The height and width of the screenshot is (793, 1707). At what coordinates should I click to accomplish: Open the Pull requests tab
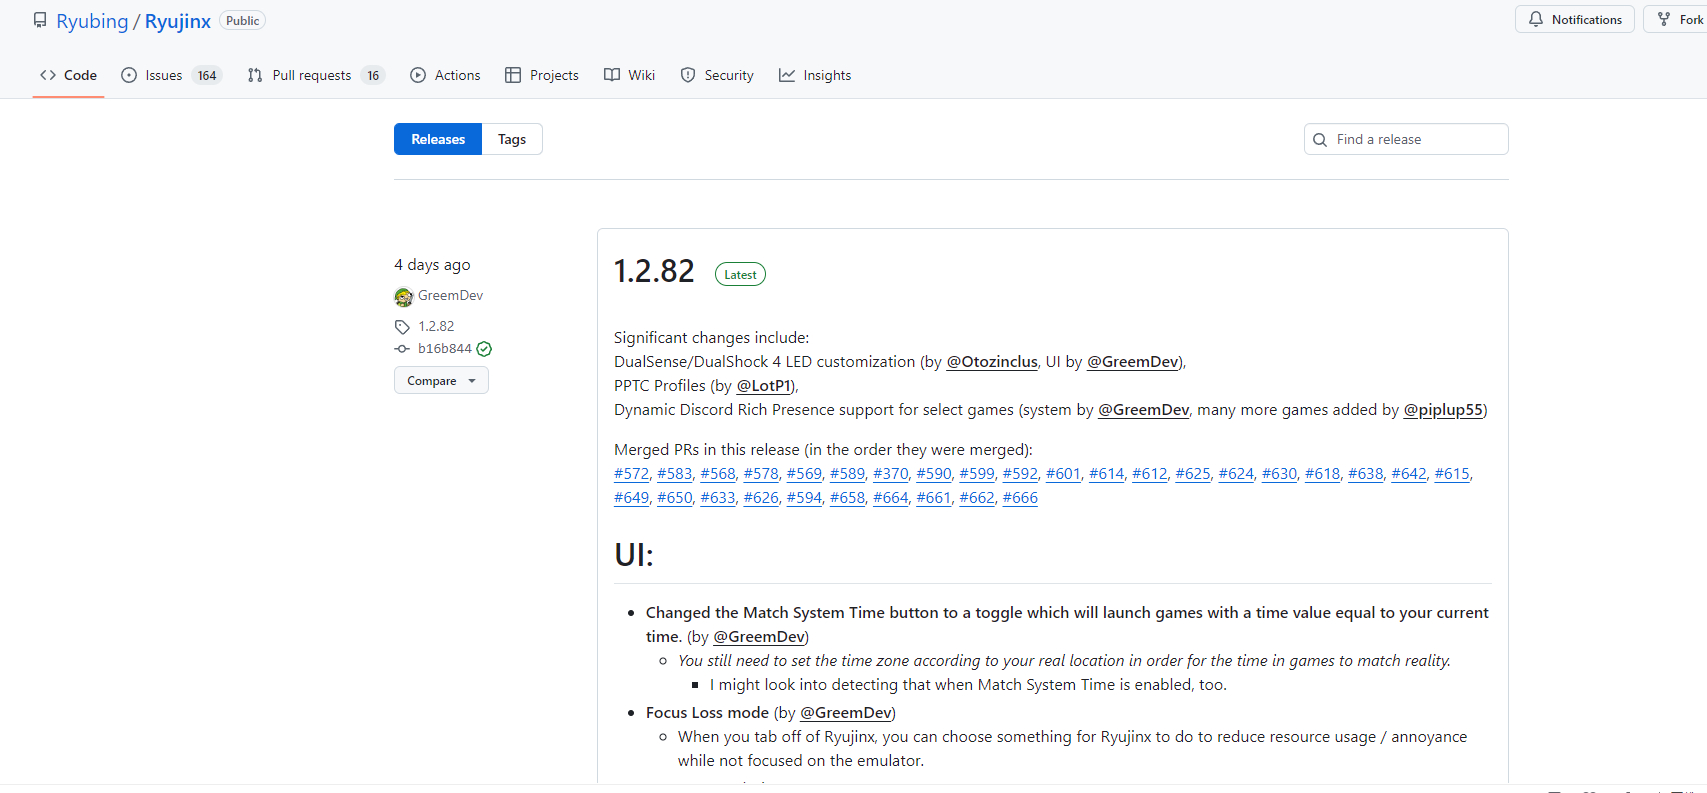pos(316,75)
